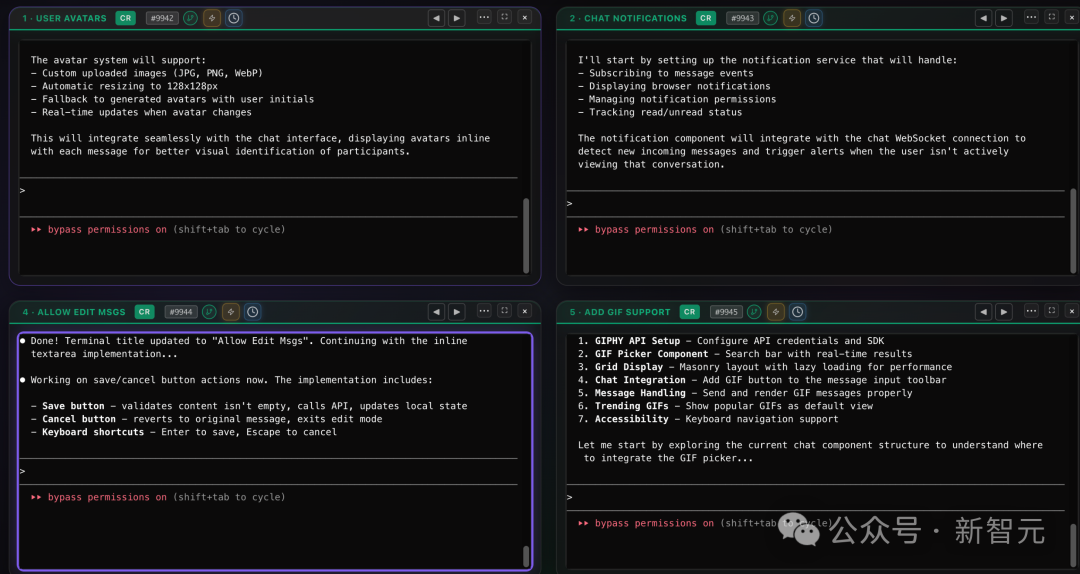Image resolution: width=1080 pixels, height=574 pixels.
Task: Select the "2 · Chat Notifications" panel title
Action: tap(628, 18)
